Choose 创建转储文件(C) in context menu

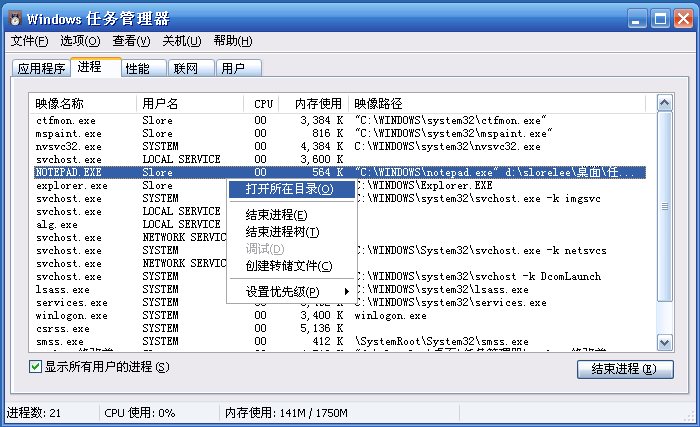292,266
